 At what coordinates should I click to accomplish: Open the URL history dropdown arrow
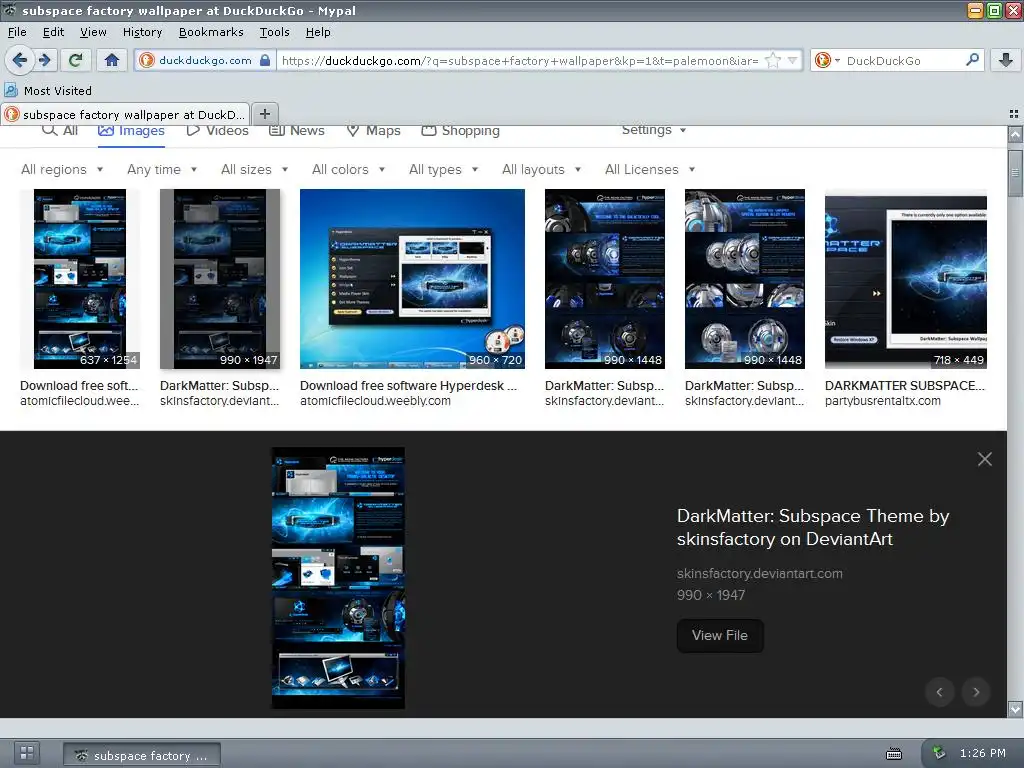792,60
